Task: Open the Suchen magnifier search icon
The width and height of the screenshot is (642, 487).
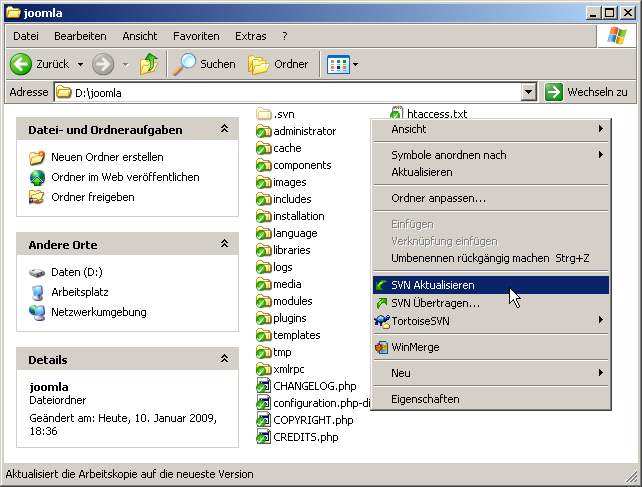Action: (x=184, y=64)
